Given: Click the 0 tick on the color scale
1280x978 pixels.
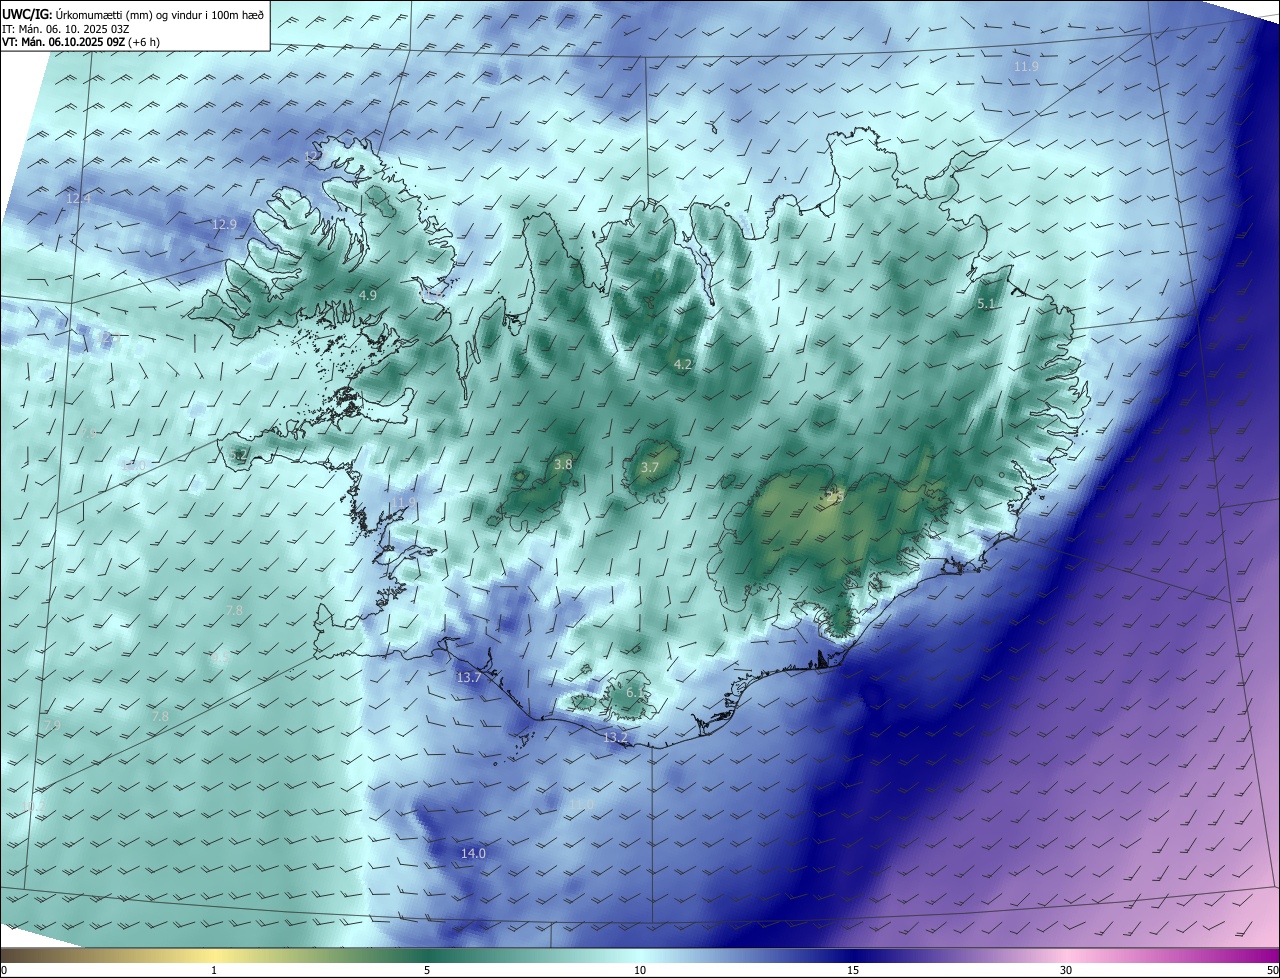Looking at the screenshot, I should [3, 970].
